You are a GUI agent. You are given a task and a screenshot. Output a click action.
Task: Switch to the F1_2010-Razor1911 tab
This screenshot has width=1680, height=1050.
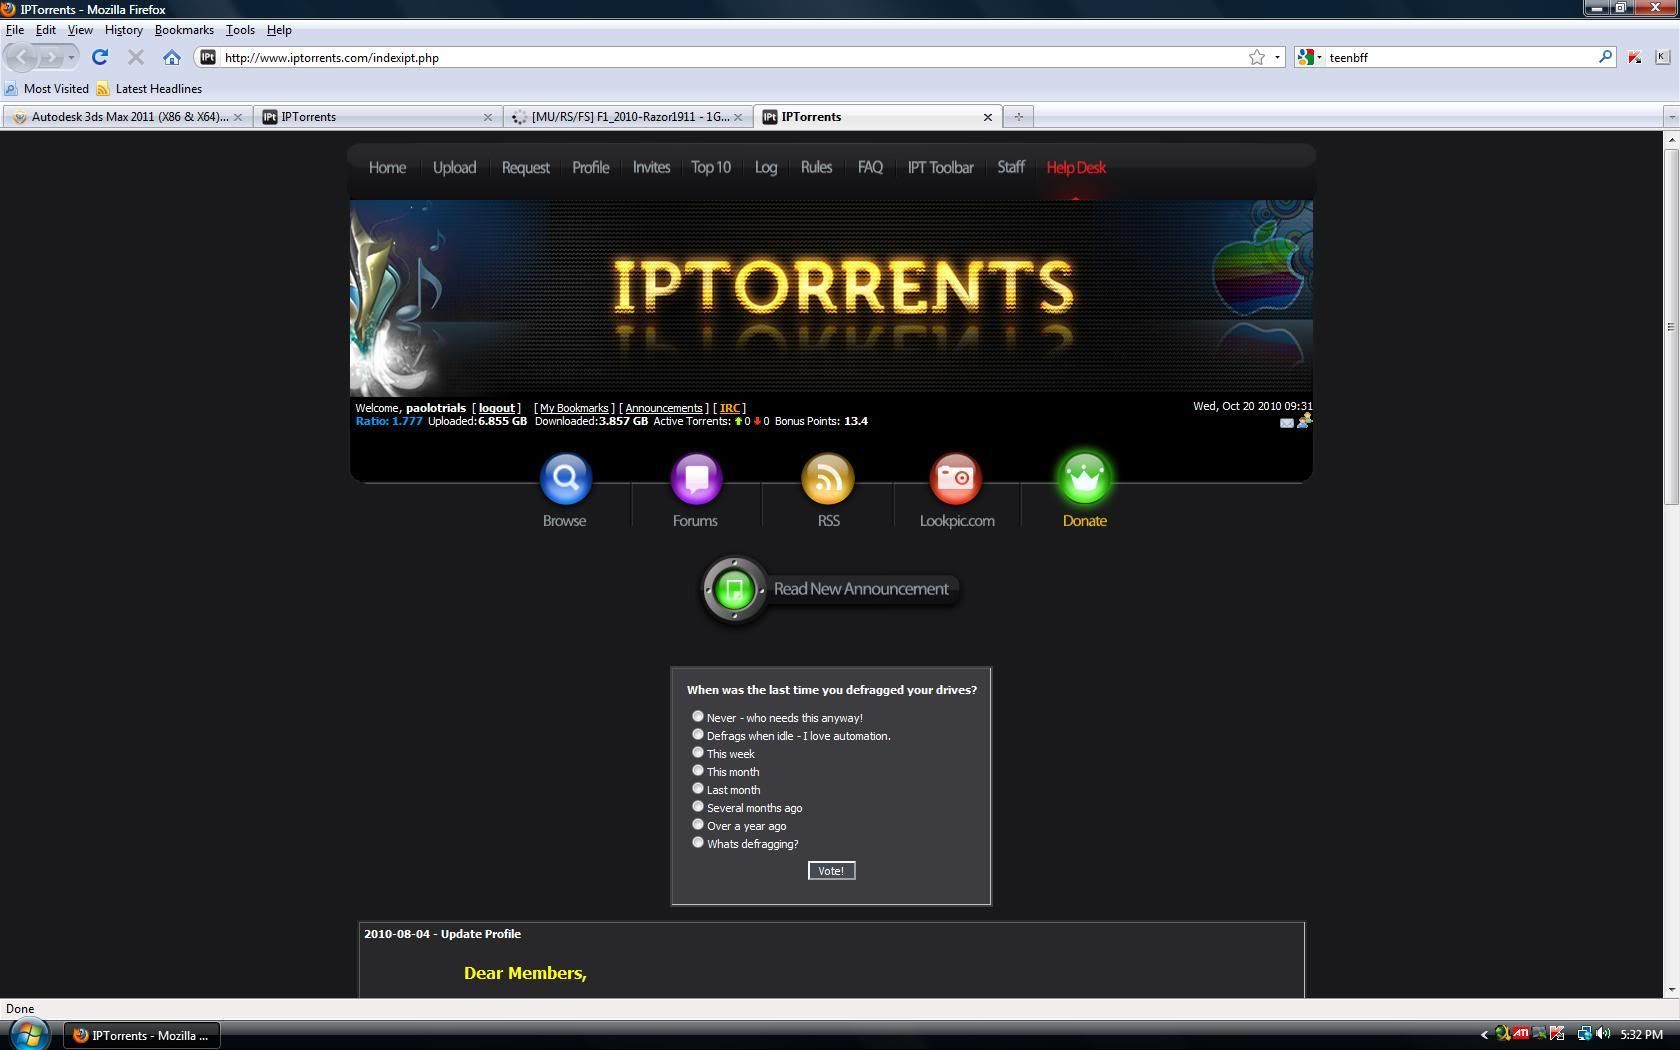coord(628,117)
